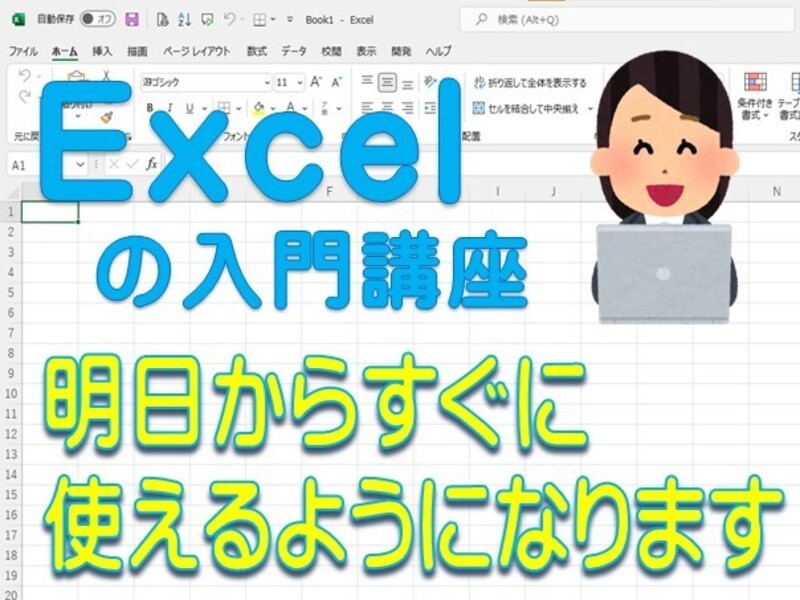This screenshot has width=800, height=600.
Task: Click the Underline U icon
Action: point(190,108)
